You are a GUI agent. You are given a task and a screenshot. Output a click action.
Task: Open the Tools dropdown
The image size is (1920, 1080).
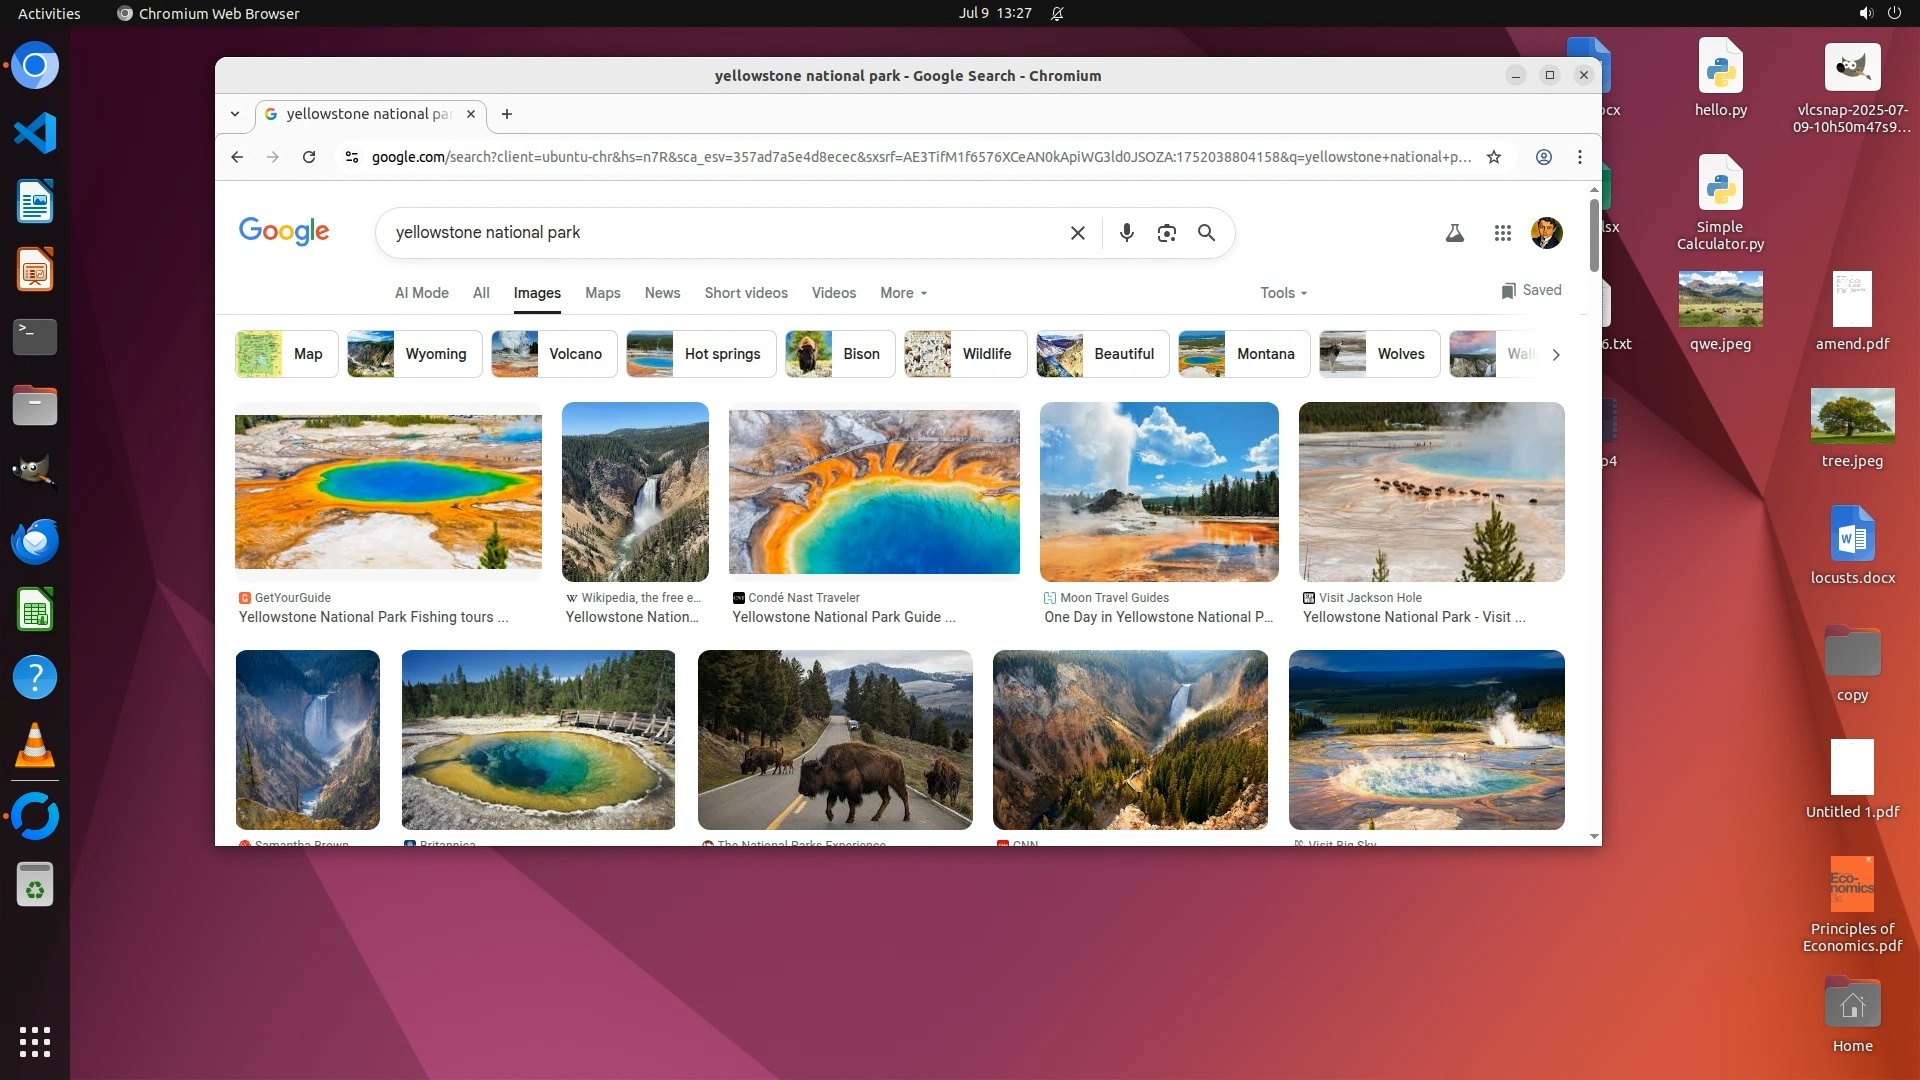1283,293
